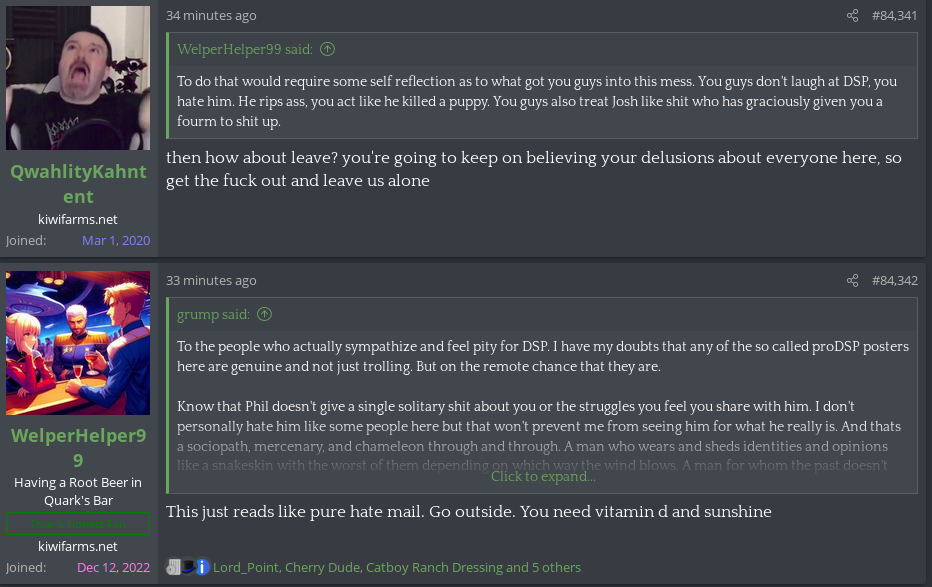Open WelperHelper99 profile via username
Image resolution: width=932 pixels, height=587 pixels.
pyautogui.click(x=78, y=448)
